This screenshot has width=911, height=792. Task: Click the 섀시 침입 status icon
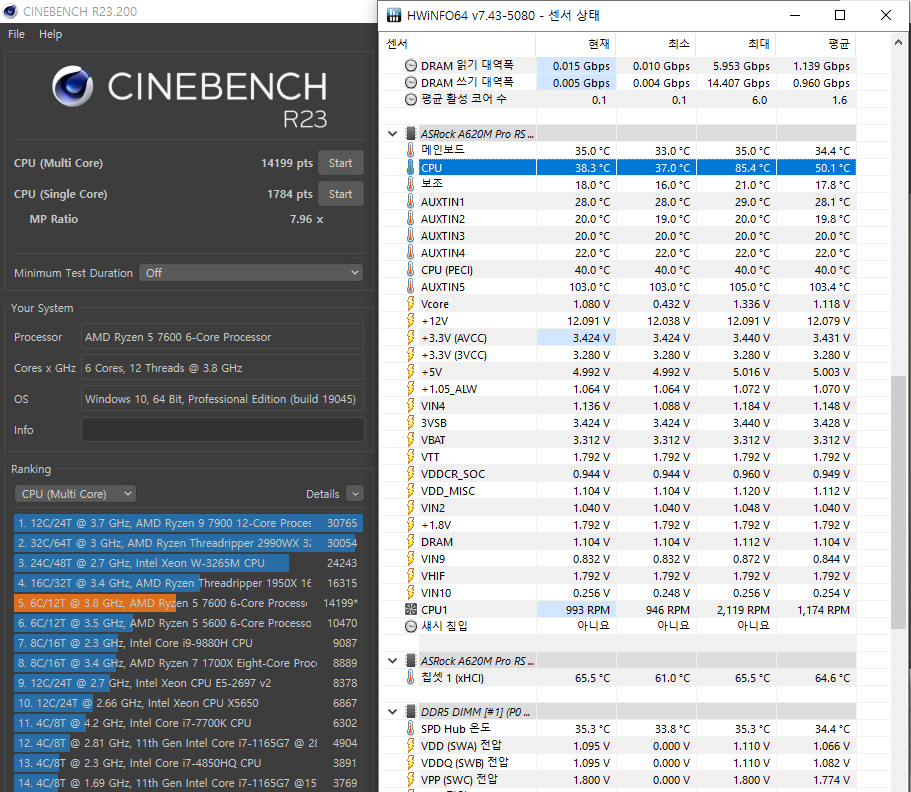pos(411,626)
